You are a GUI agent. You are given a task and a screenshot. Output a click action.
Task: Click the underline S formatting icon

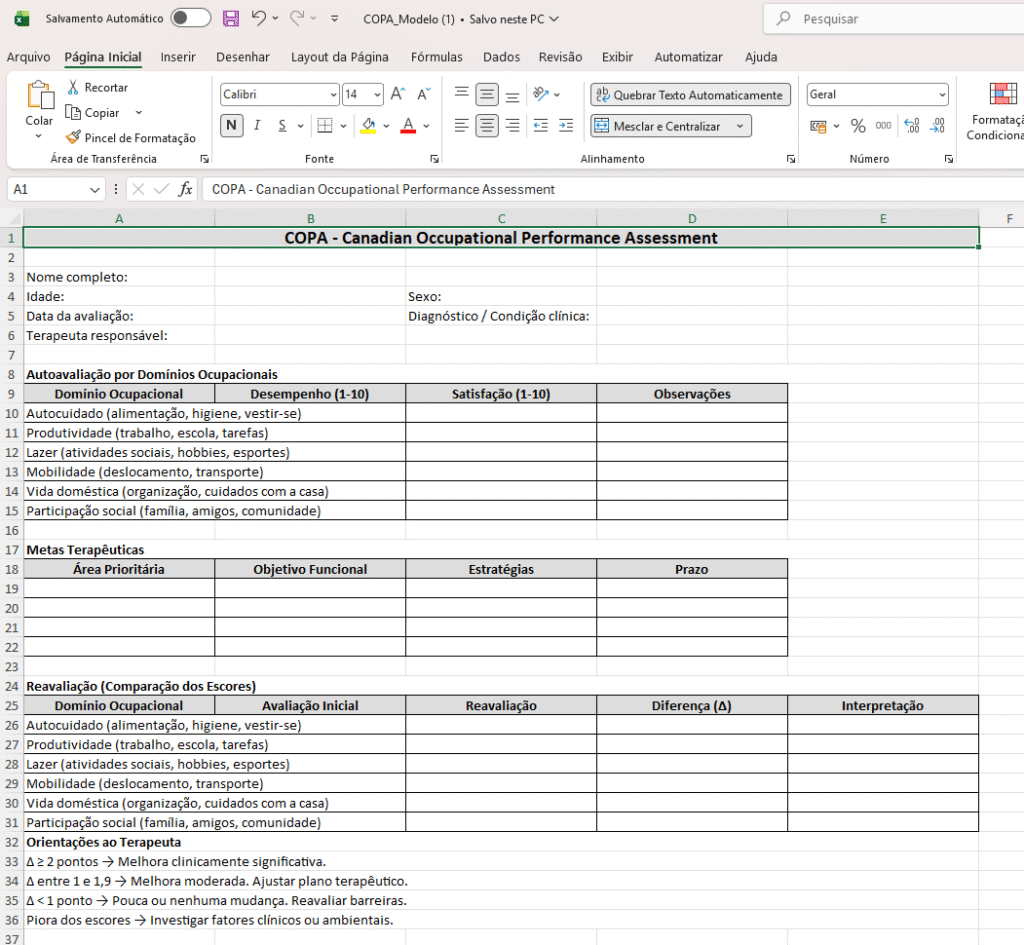[x=282, y=125]
